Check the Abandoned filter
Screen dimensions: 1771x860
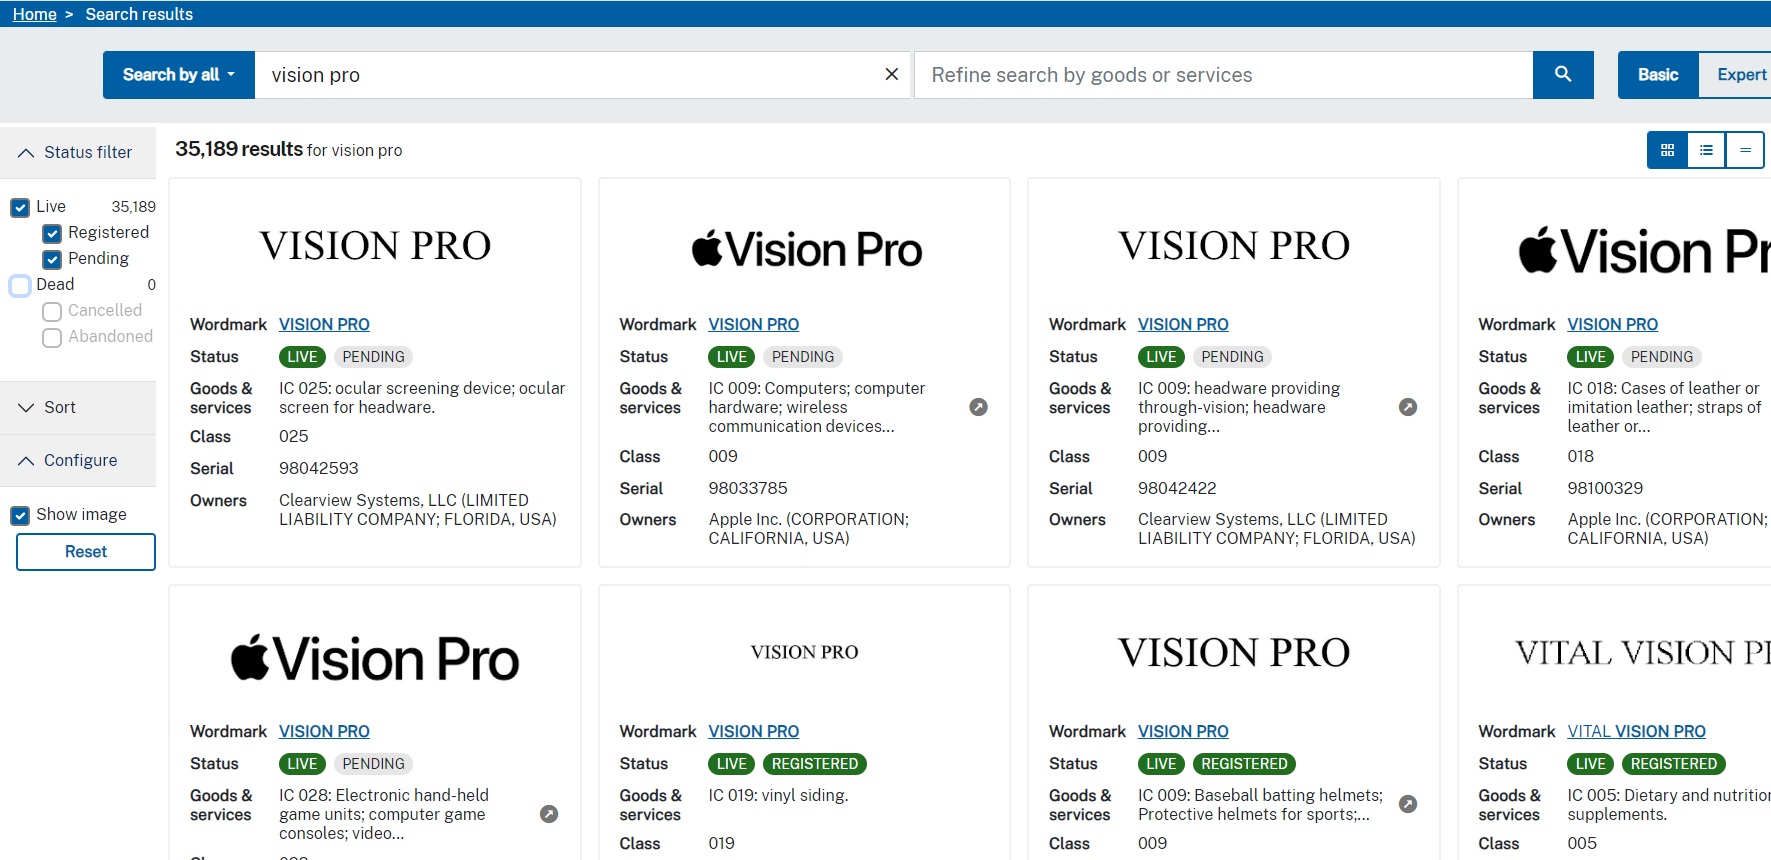click(x=52, y=337)
